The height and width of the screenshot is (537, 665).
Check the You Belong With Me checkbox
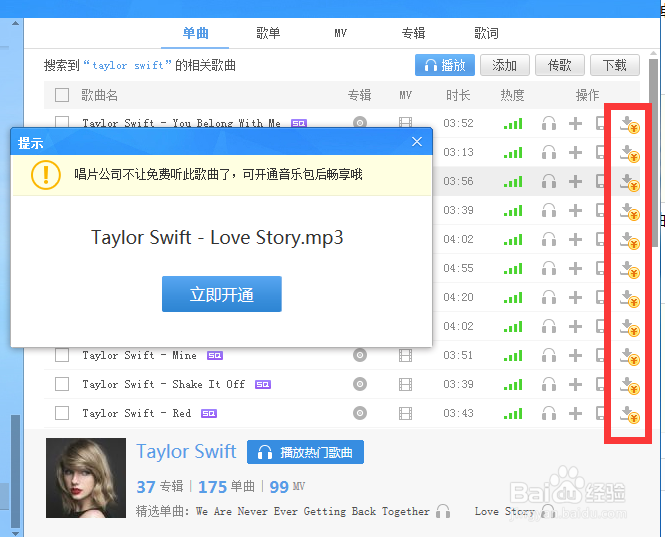point(62,122)
